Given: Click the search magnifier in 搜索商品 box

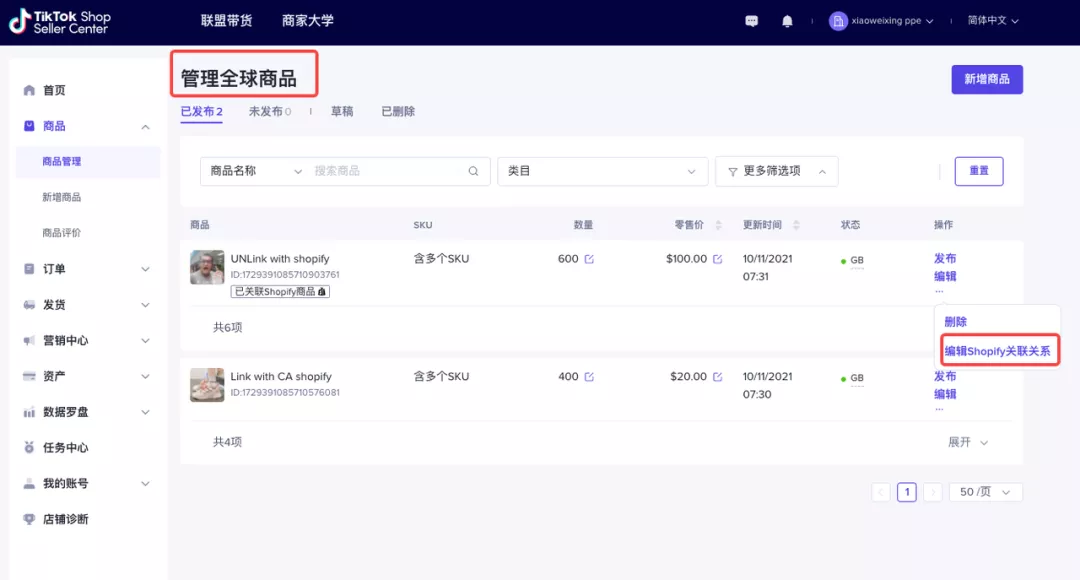Looking at the screenshot, I should coord(472,171).
